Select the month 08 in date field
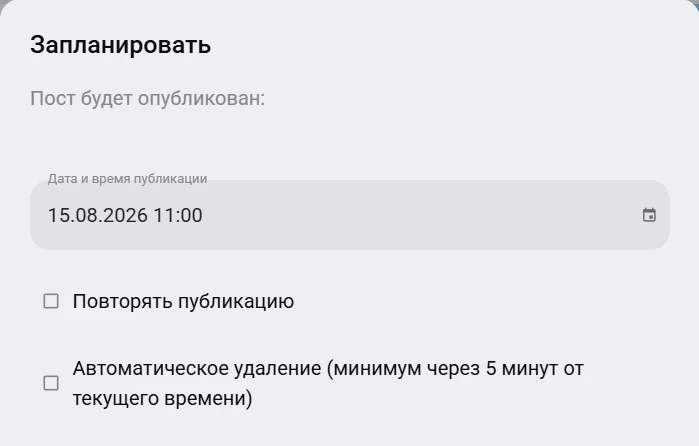This screenshot has width=699, height=446. coord(86,215)
